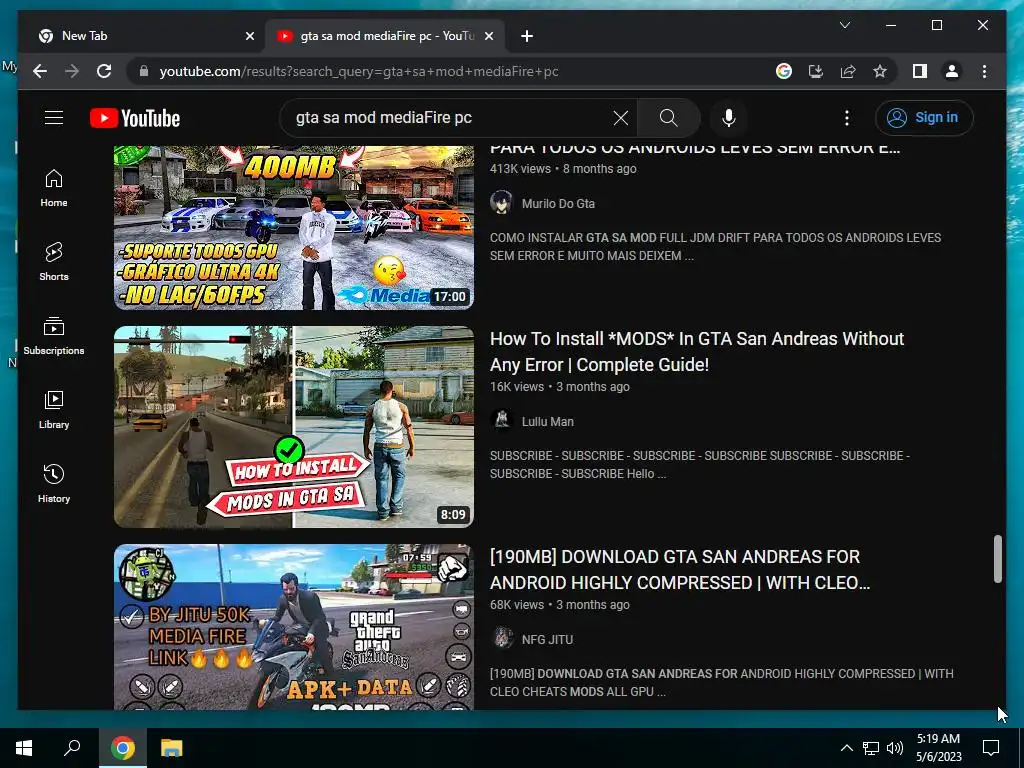The height and width of the screenshot is (768, 1024).
Task: Click page vertical scrollbar thumb
Action: (x=997, y=559)
